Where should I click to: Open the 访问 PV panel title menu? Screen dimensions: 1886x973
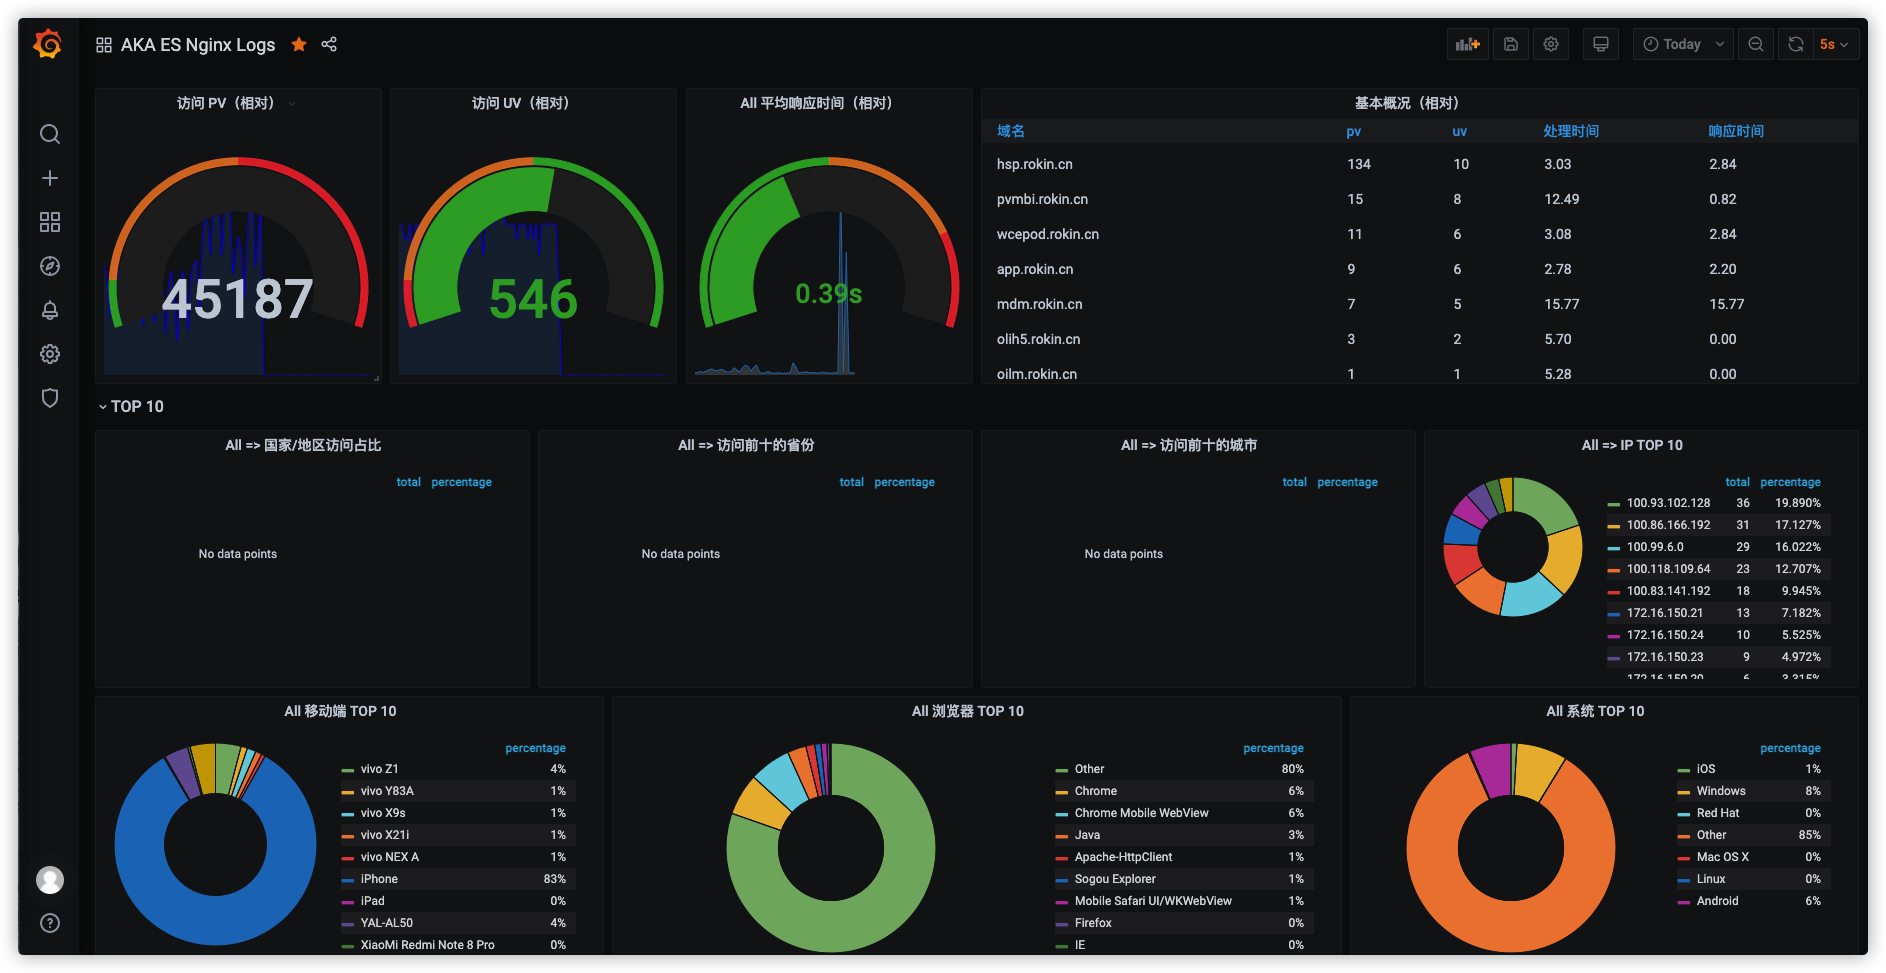(x=225, y=103)
